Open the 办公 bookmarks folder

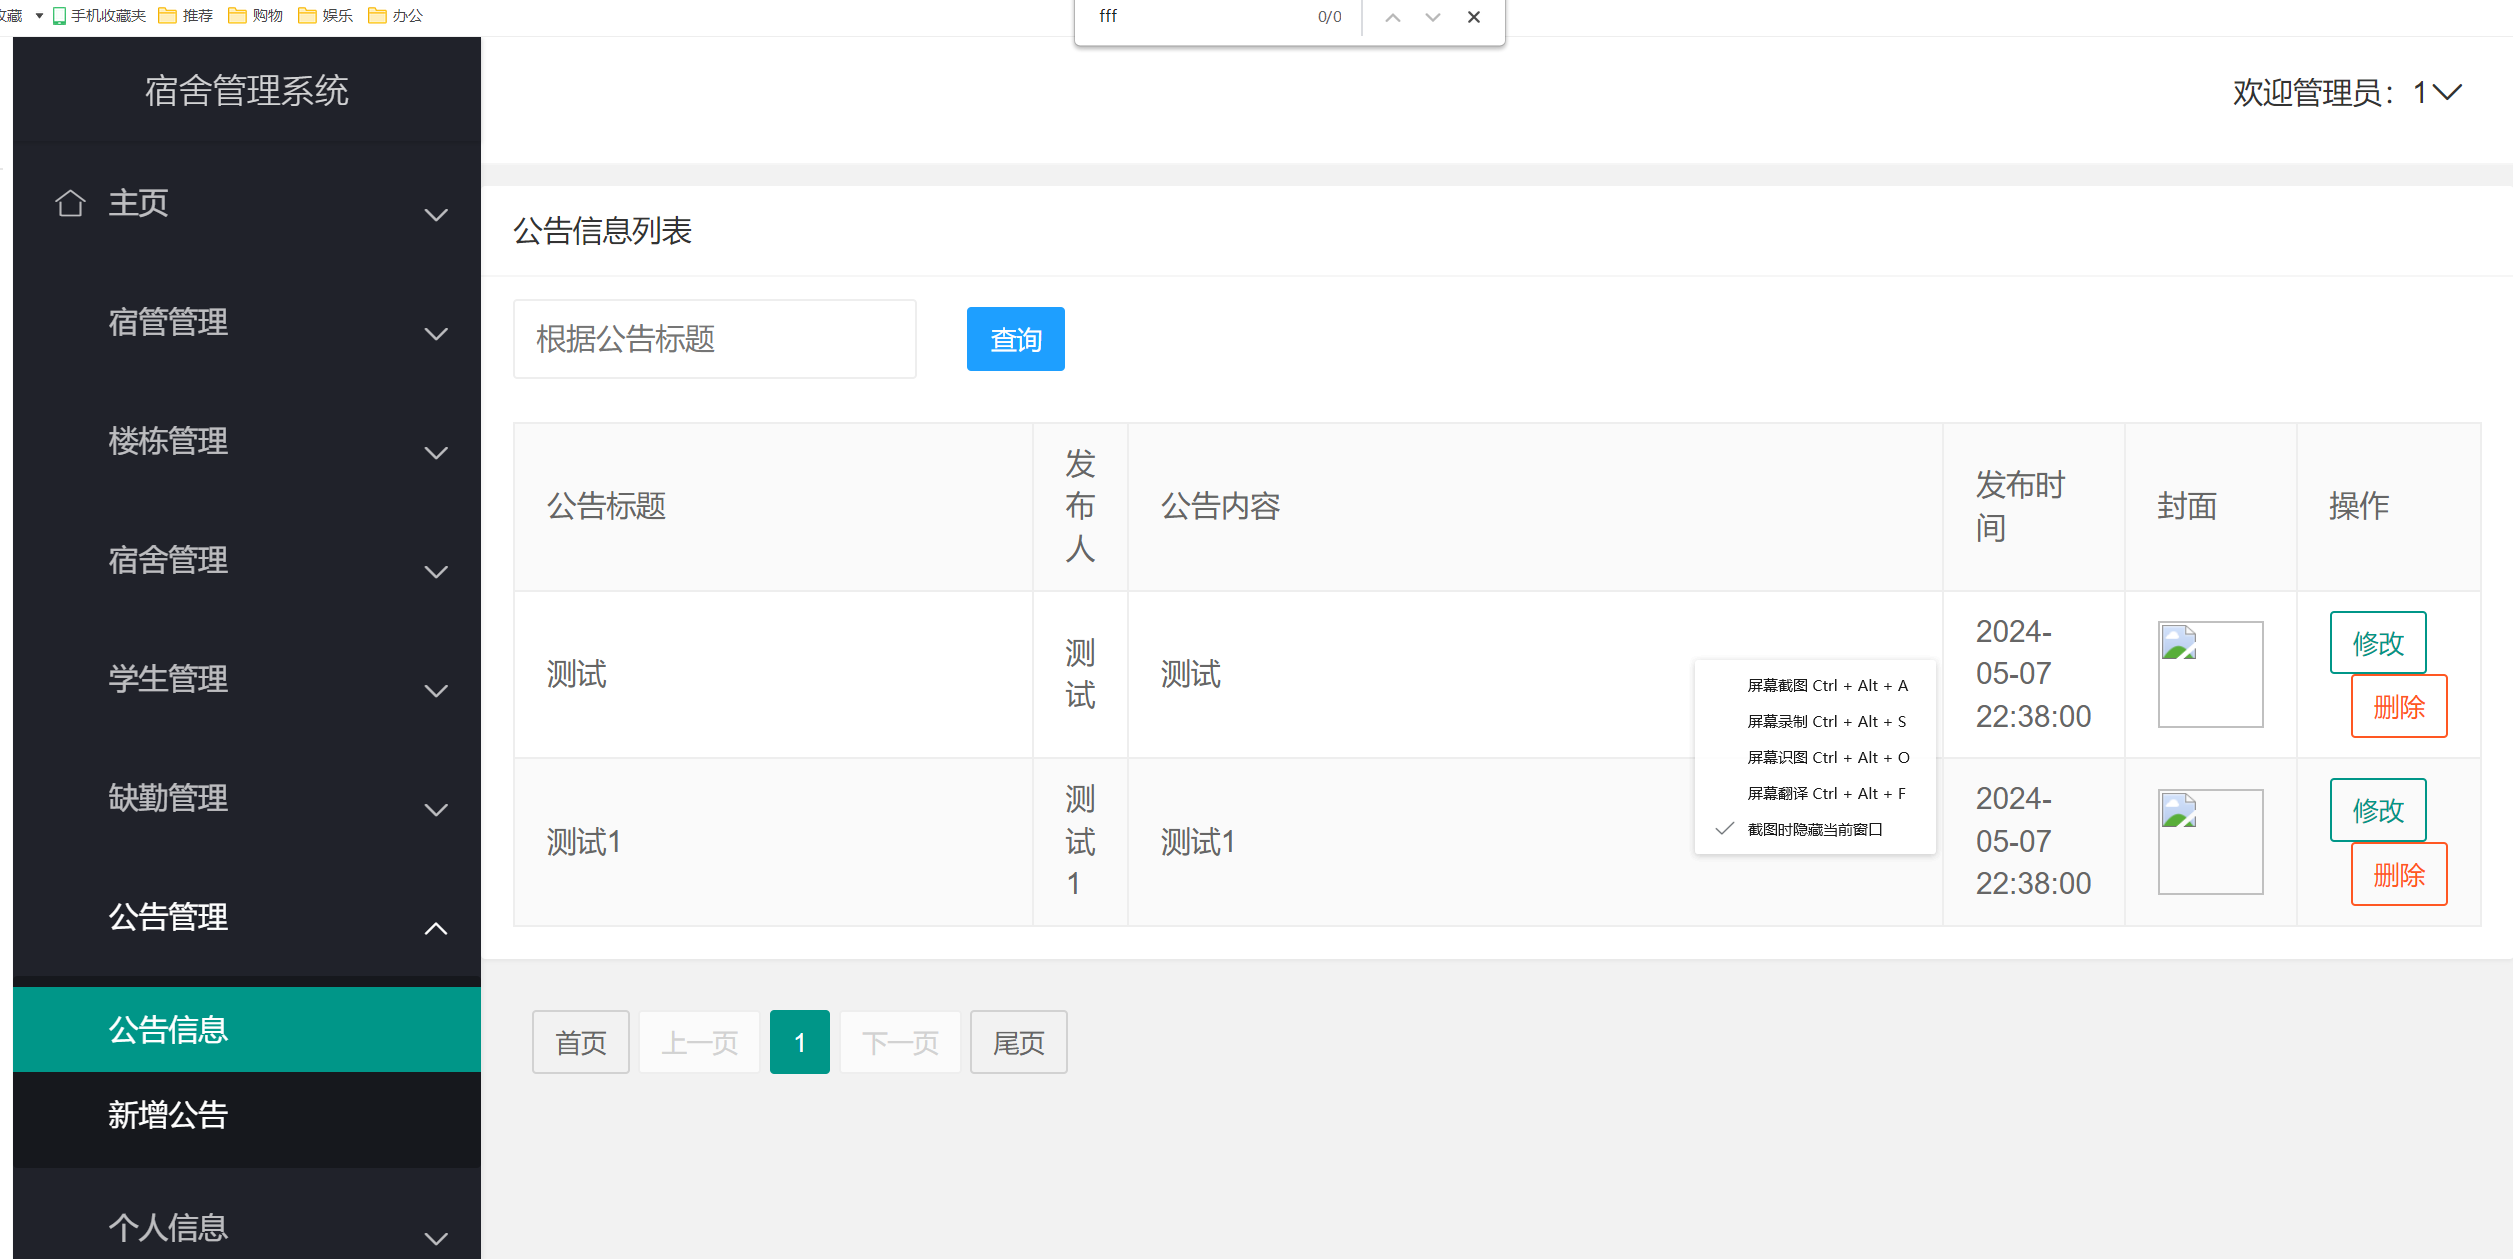point(396,16)
